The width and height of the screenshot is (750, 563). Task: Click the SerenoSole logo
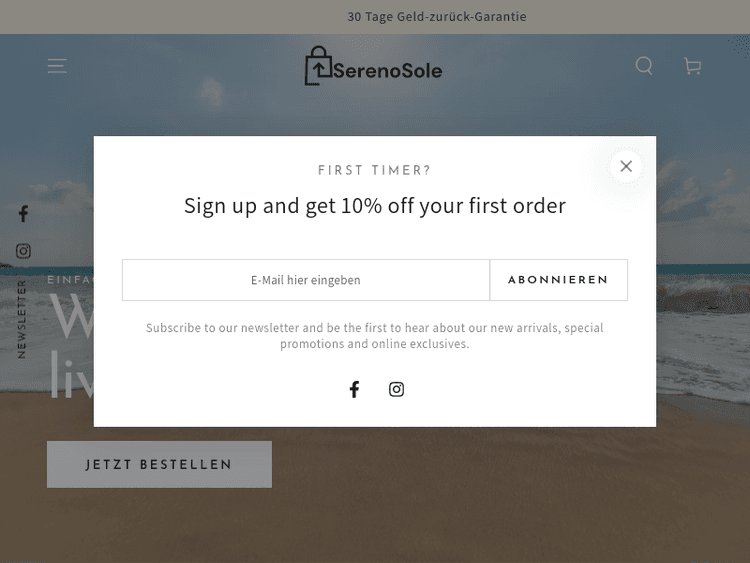pyautogui.click(x=373, y=67)
